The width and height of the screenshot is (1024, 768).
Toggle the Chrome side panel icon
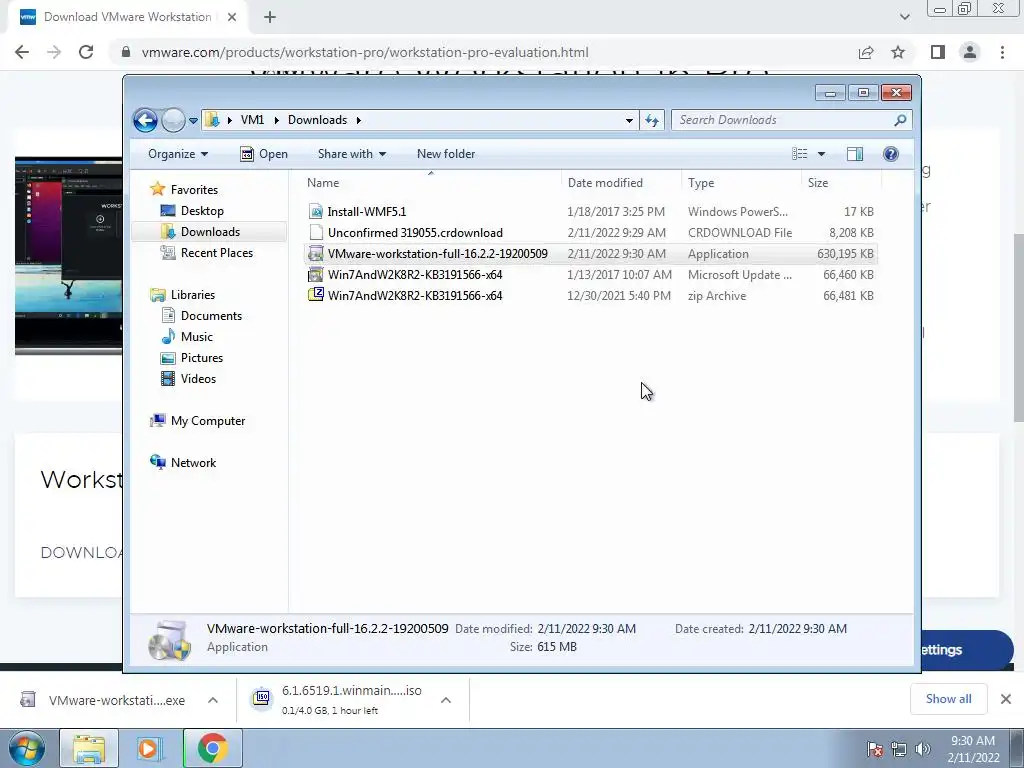938,52
